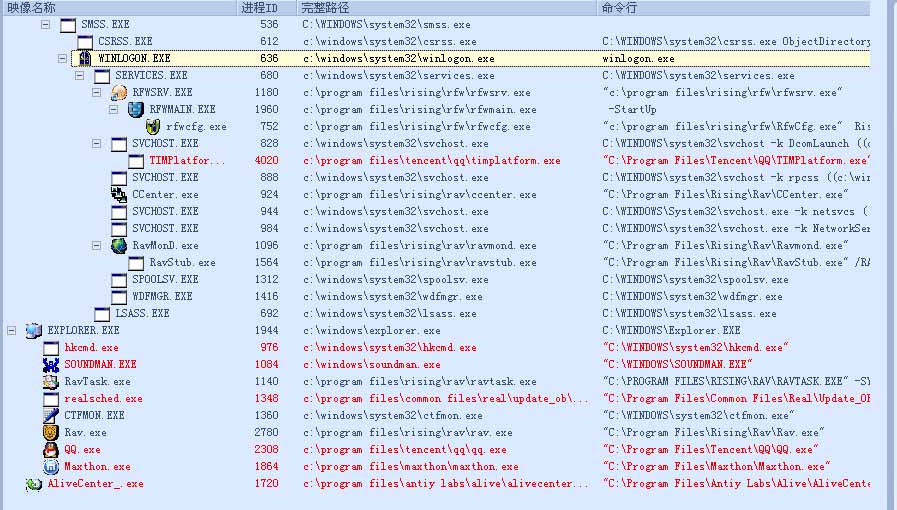Sort by the 完整路径 column header

tap(447, 8)
